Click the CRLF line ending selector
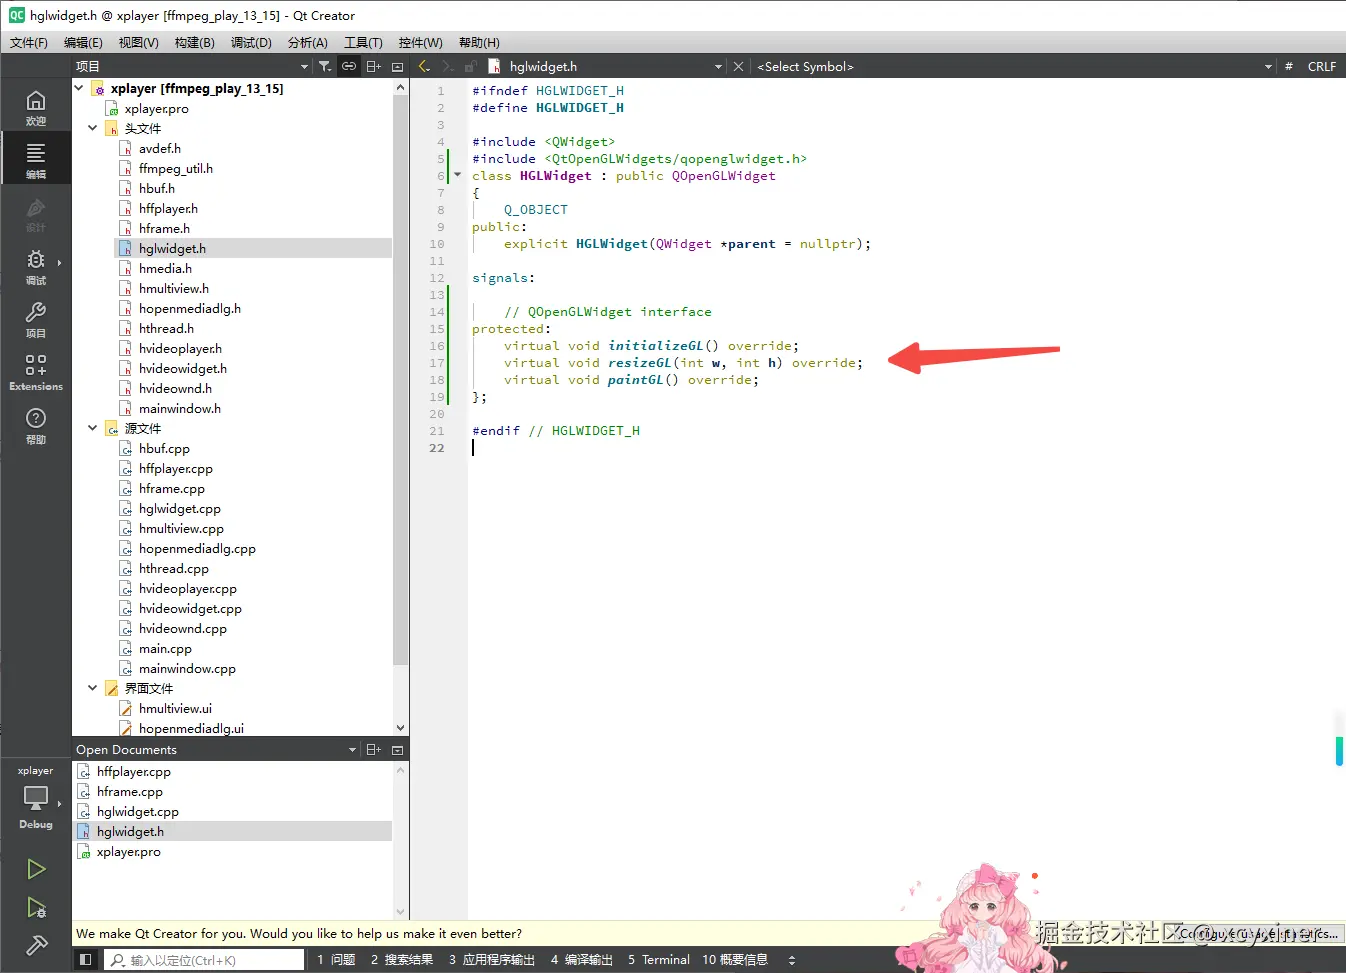The width and height of the screenshot is (1346, 973). (x=1321, y=66)
